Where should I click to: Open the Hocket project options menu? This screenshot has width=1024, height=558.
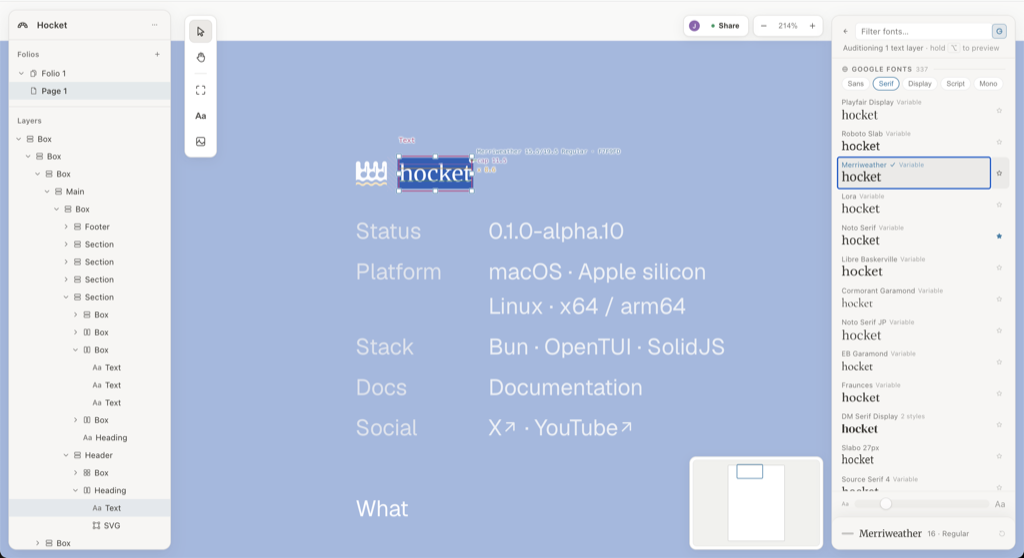pyautogui.click(x=155, y=25)
